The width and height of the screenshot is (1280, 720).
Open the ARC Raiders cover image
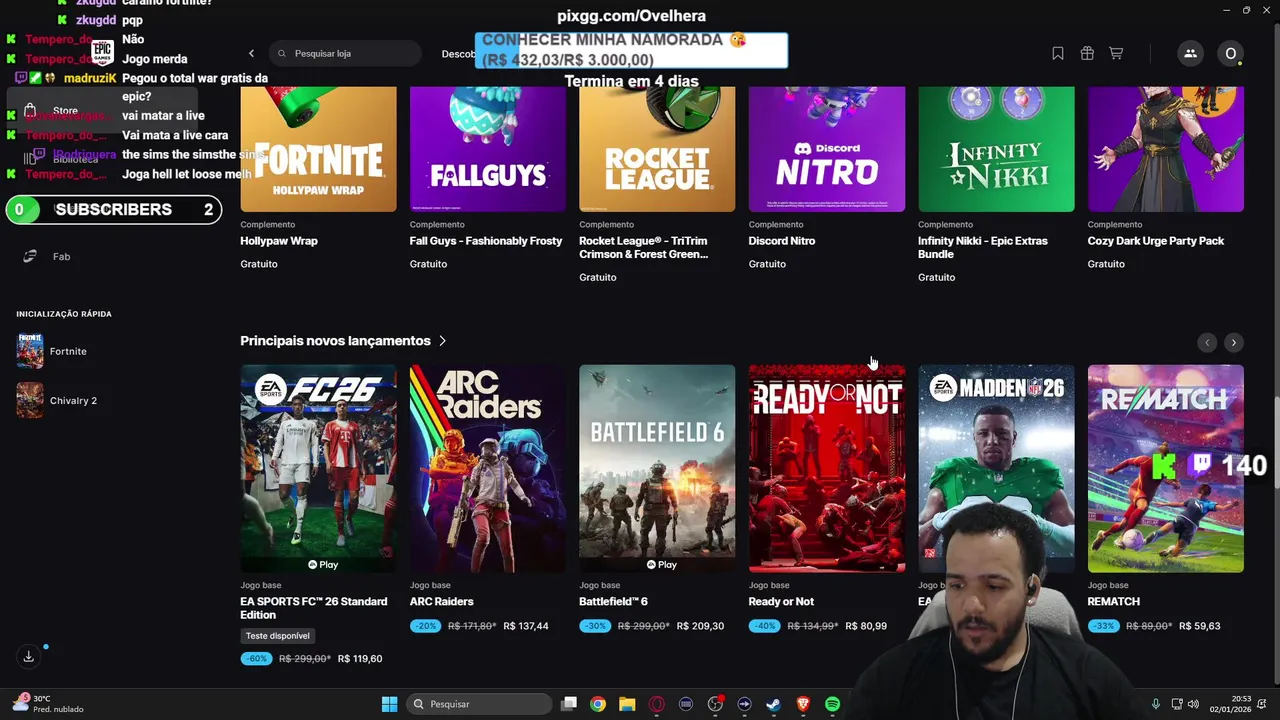click(x=488, y=468)
